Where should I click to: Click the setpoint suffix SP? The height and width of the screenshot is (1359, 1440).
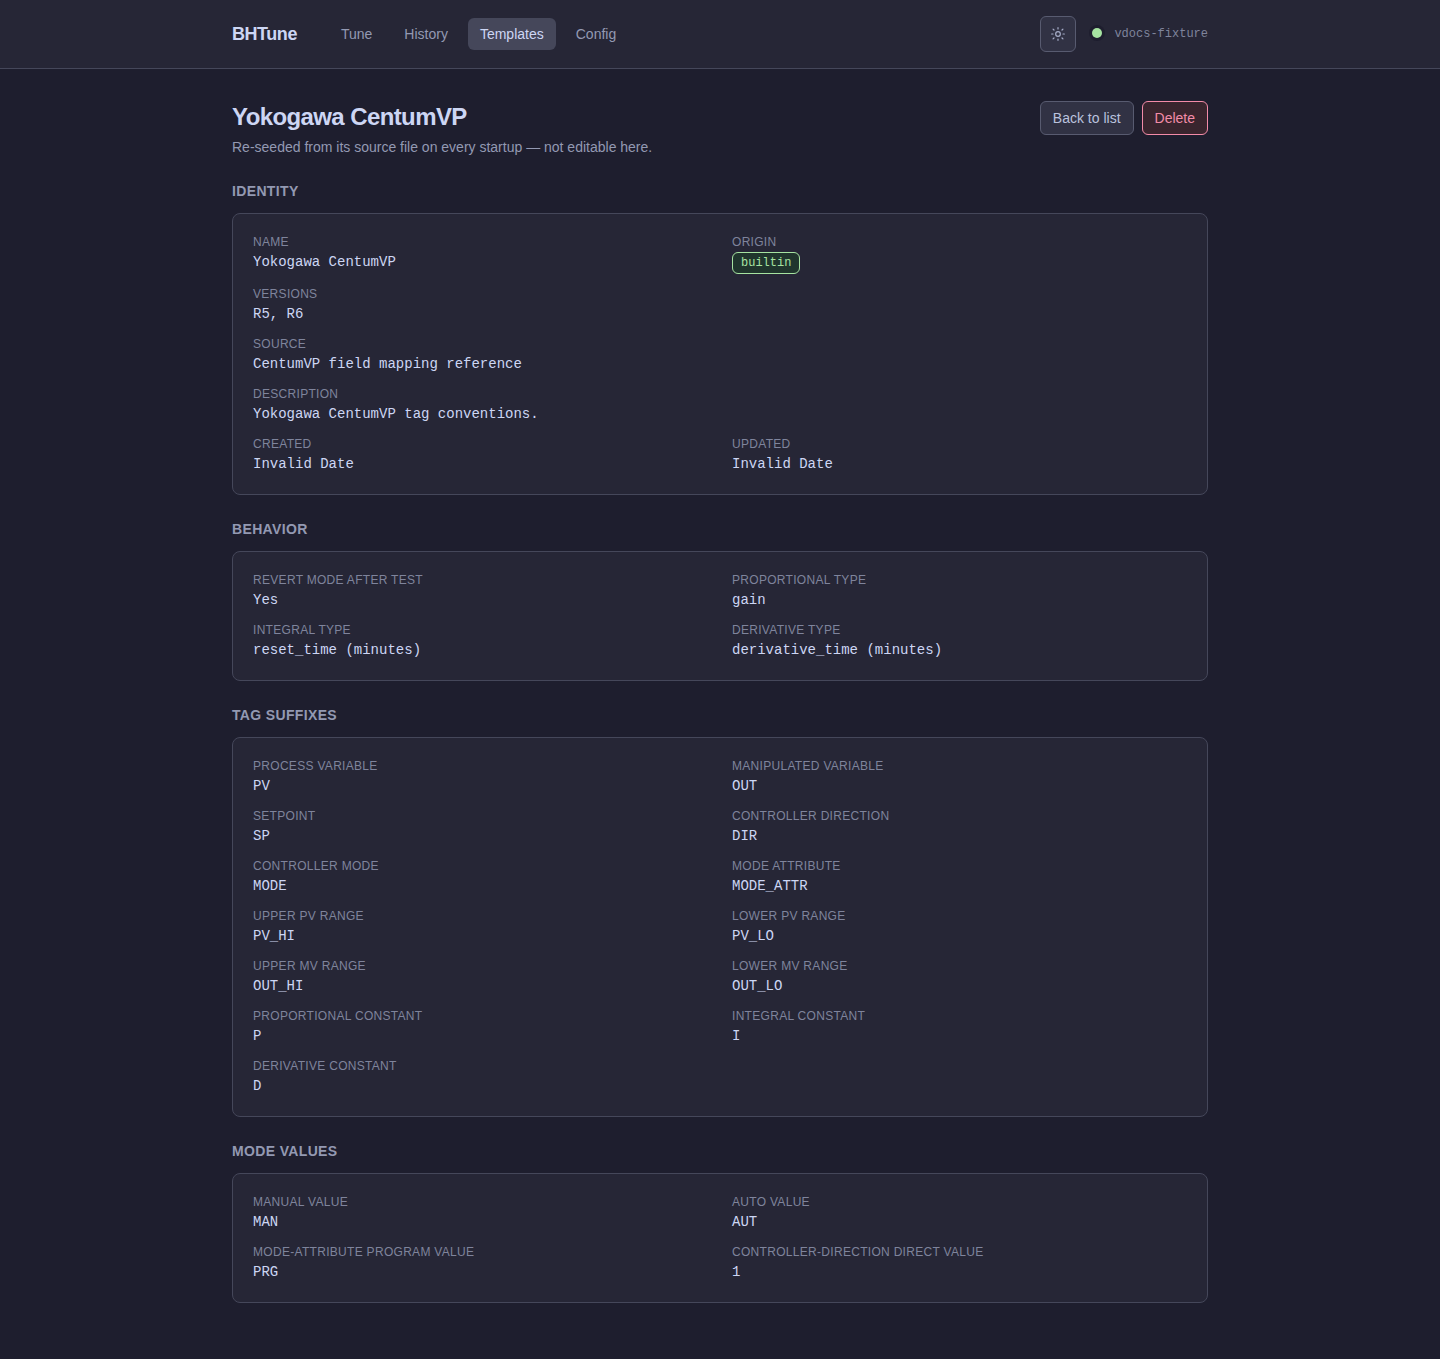(261, 836)
